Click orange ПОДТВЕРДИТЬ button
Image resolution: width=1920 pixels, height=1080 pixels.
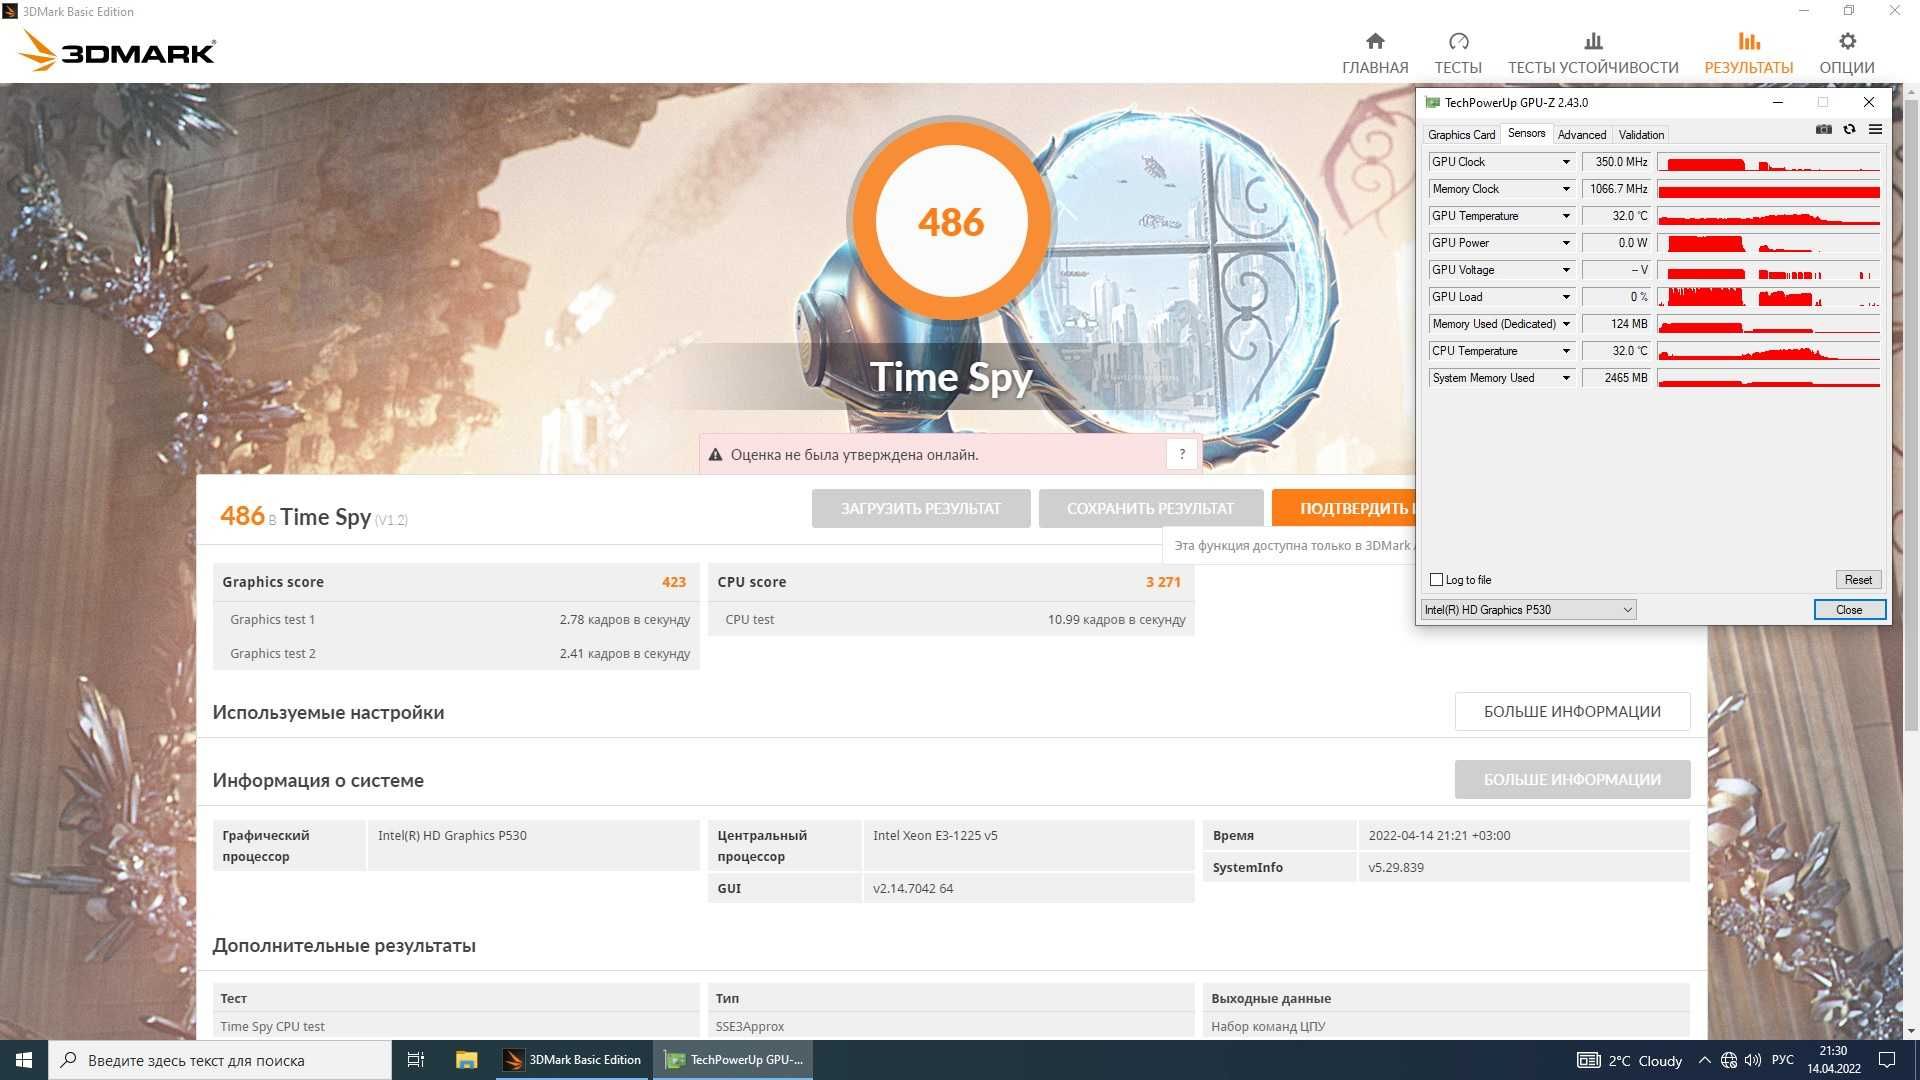click(x=1344, y=508)
